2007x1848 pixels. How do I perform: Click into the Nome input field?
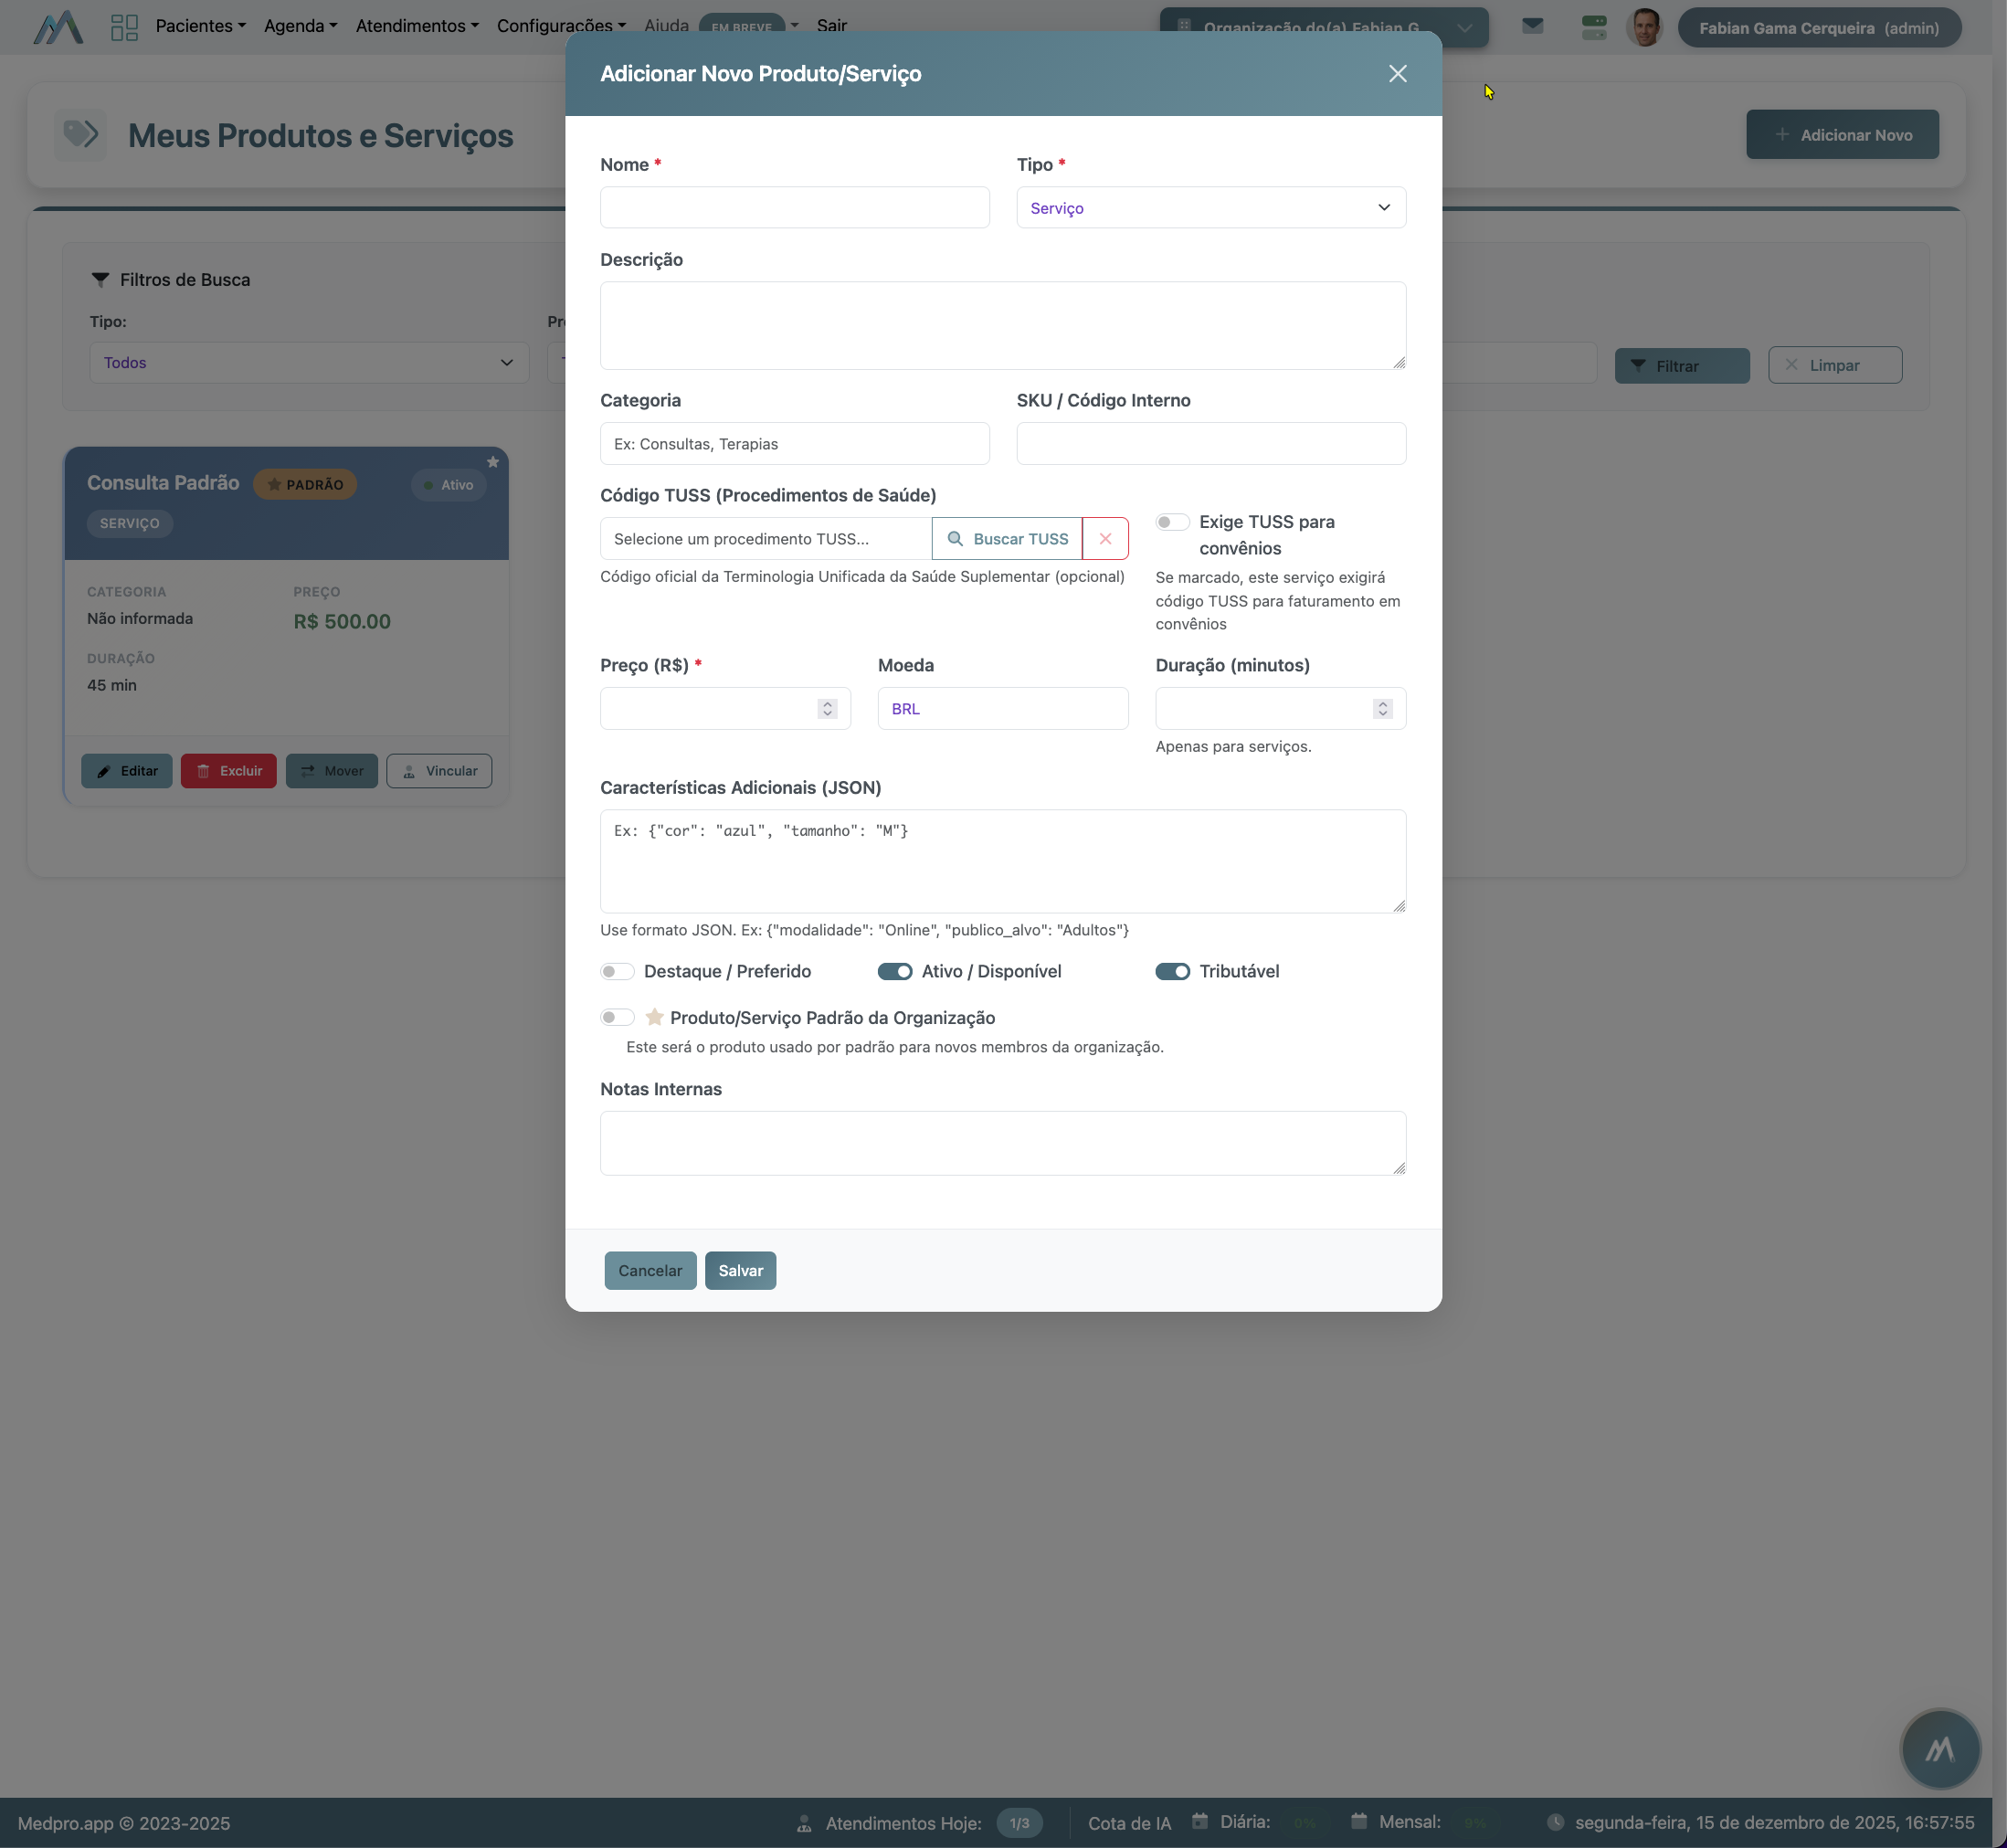click(x=794, y=208)
